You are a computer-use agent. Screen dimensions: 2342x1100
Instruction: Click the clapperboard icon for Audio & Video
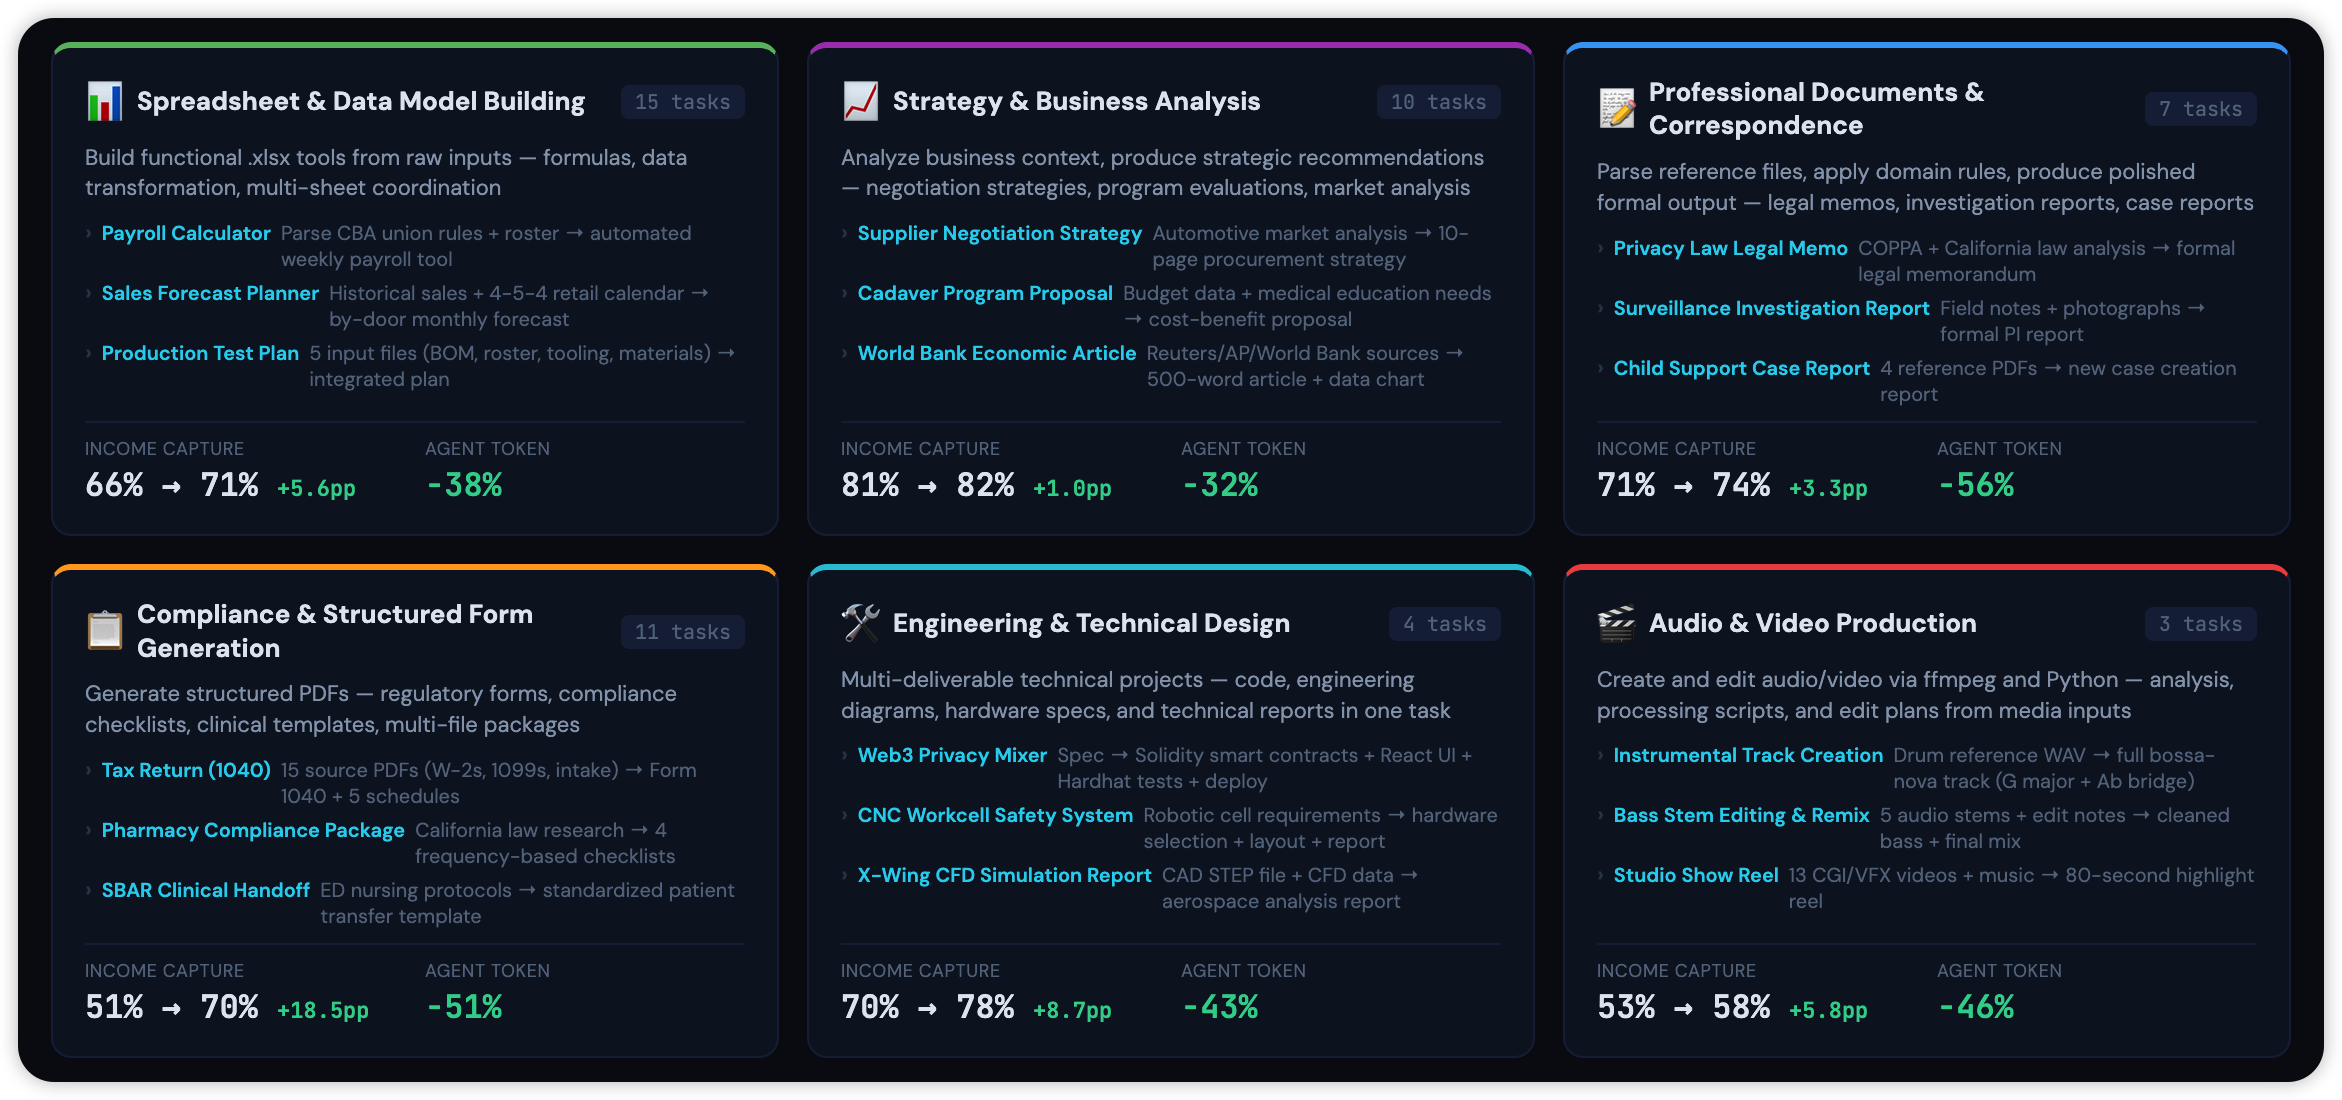1616,623
